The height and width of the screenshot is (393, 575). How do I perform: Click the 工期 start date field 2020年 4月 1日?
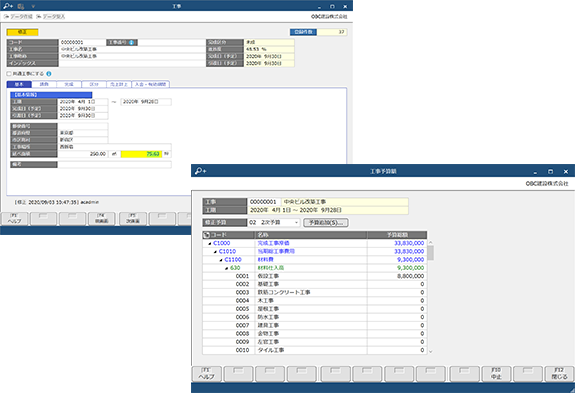pyautogui.click(x=83, y=102)
